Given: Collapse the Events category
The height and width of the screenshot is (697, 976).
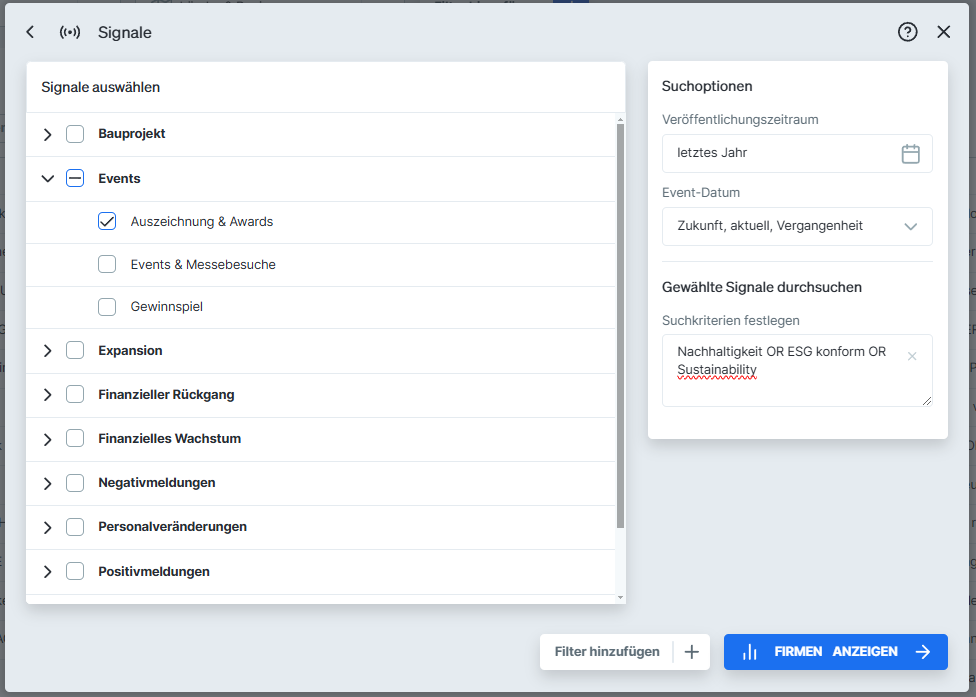Looking at the screenshot, I should click(x=47, y=177).
